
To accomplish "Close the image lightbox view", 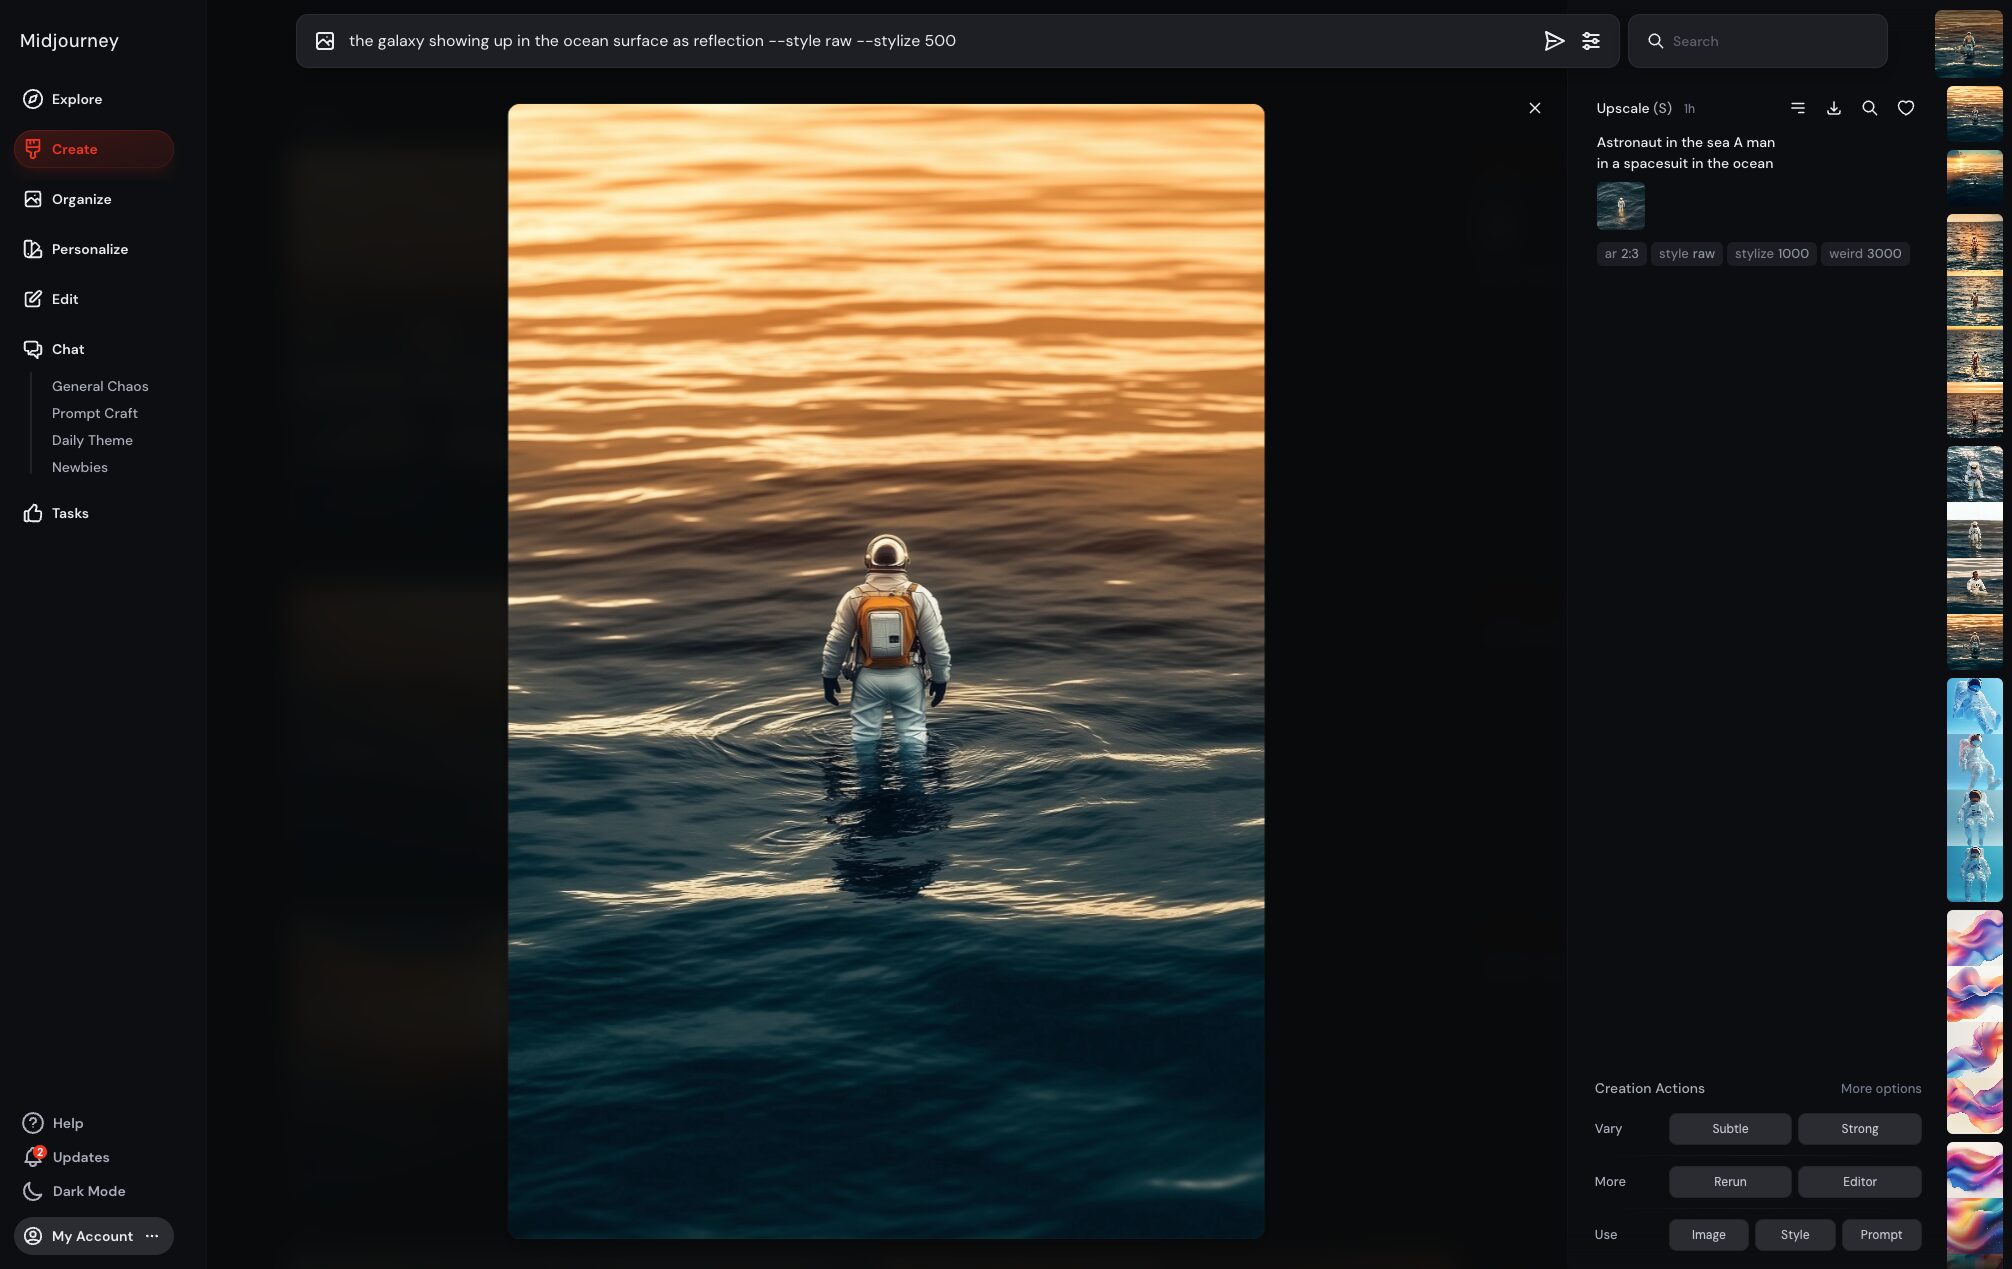I will [x=1534, y=108].
